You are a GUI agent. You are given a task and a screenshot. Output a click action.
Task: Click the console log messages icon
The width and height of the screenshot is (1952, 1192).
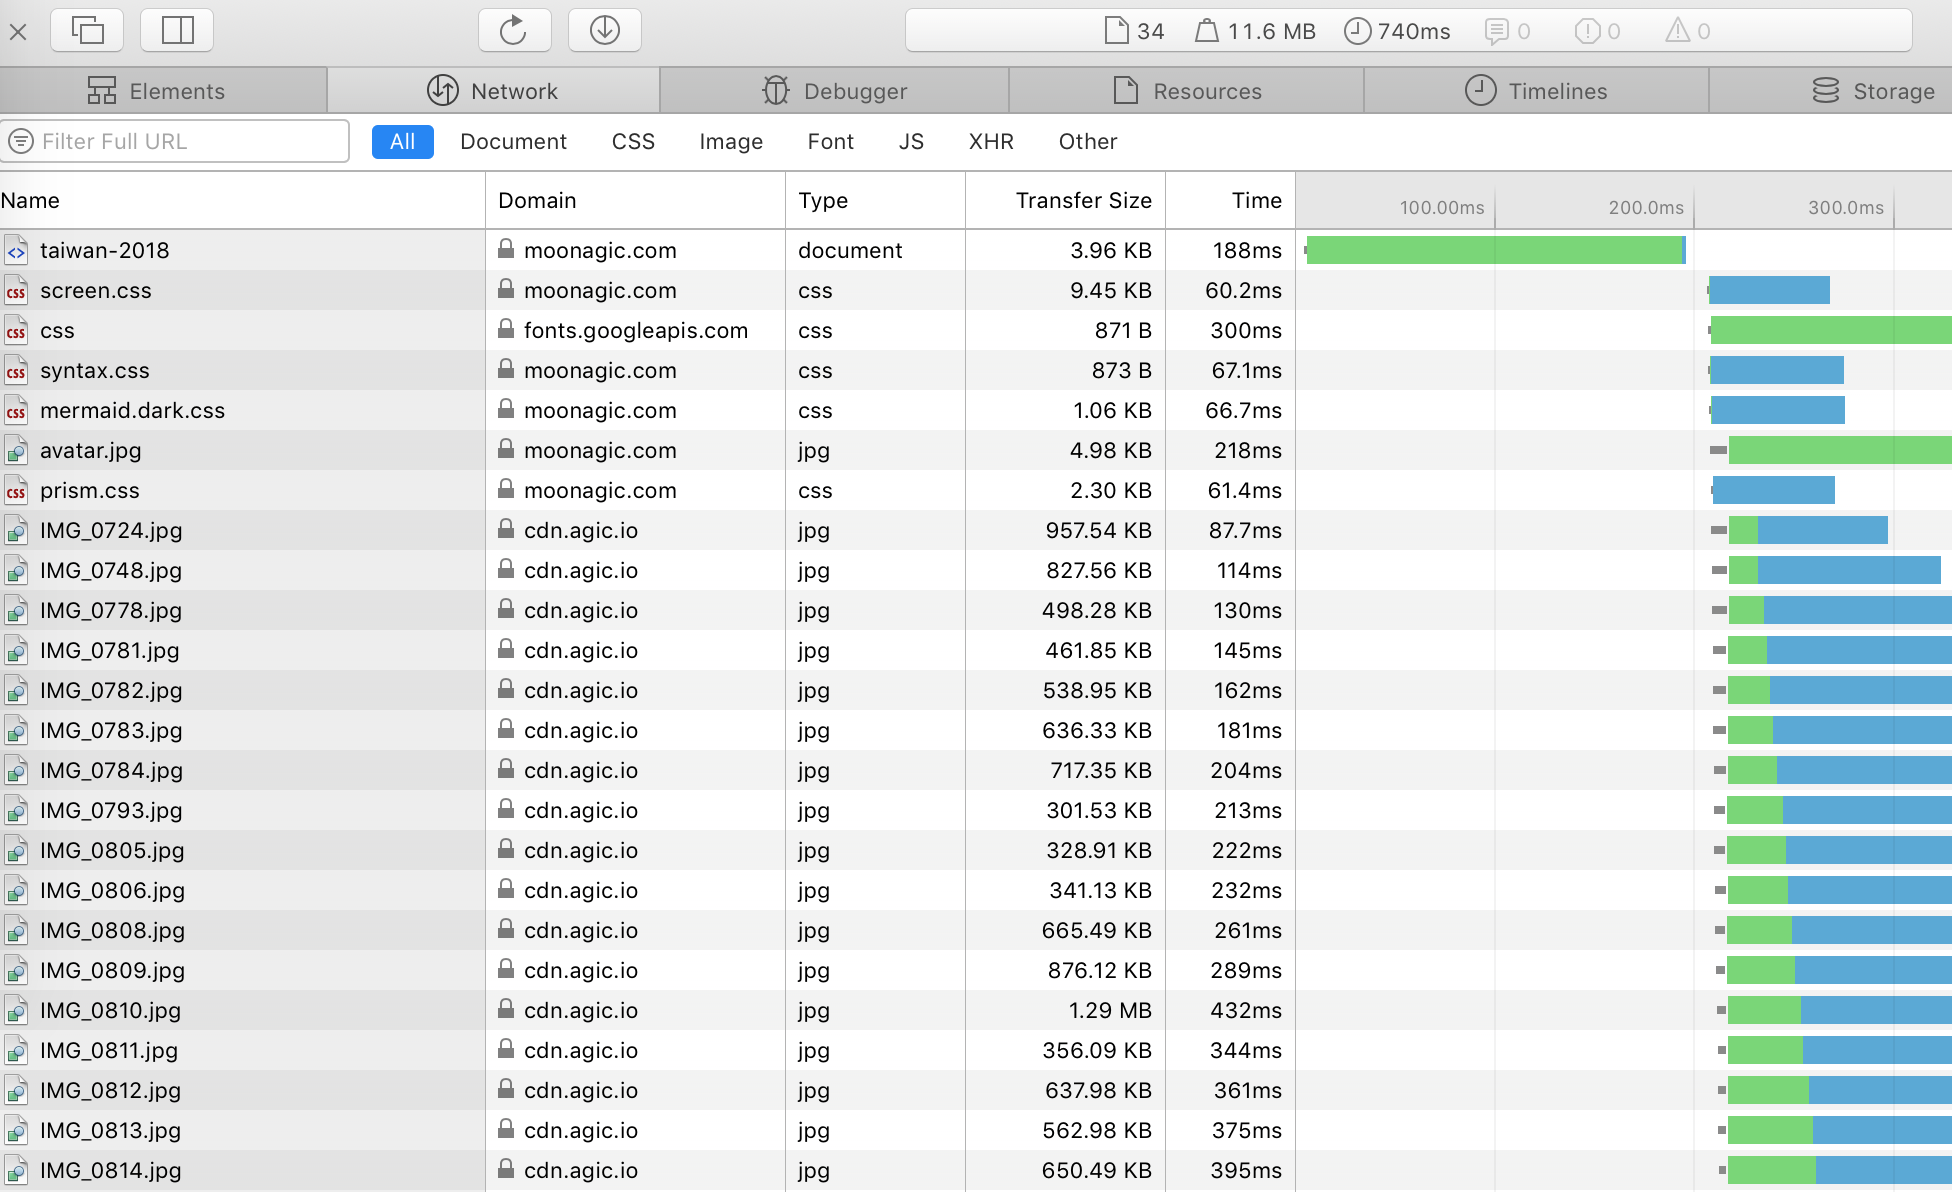(1496, 31)
